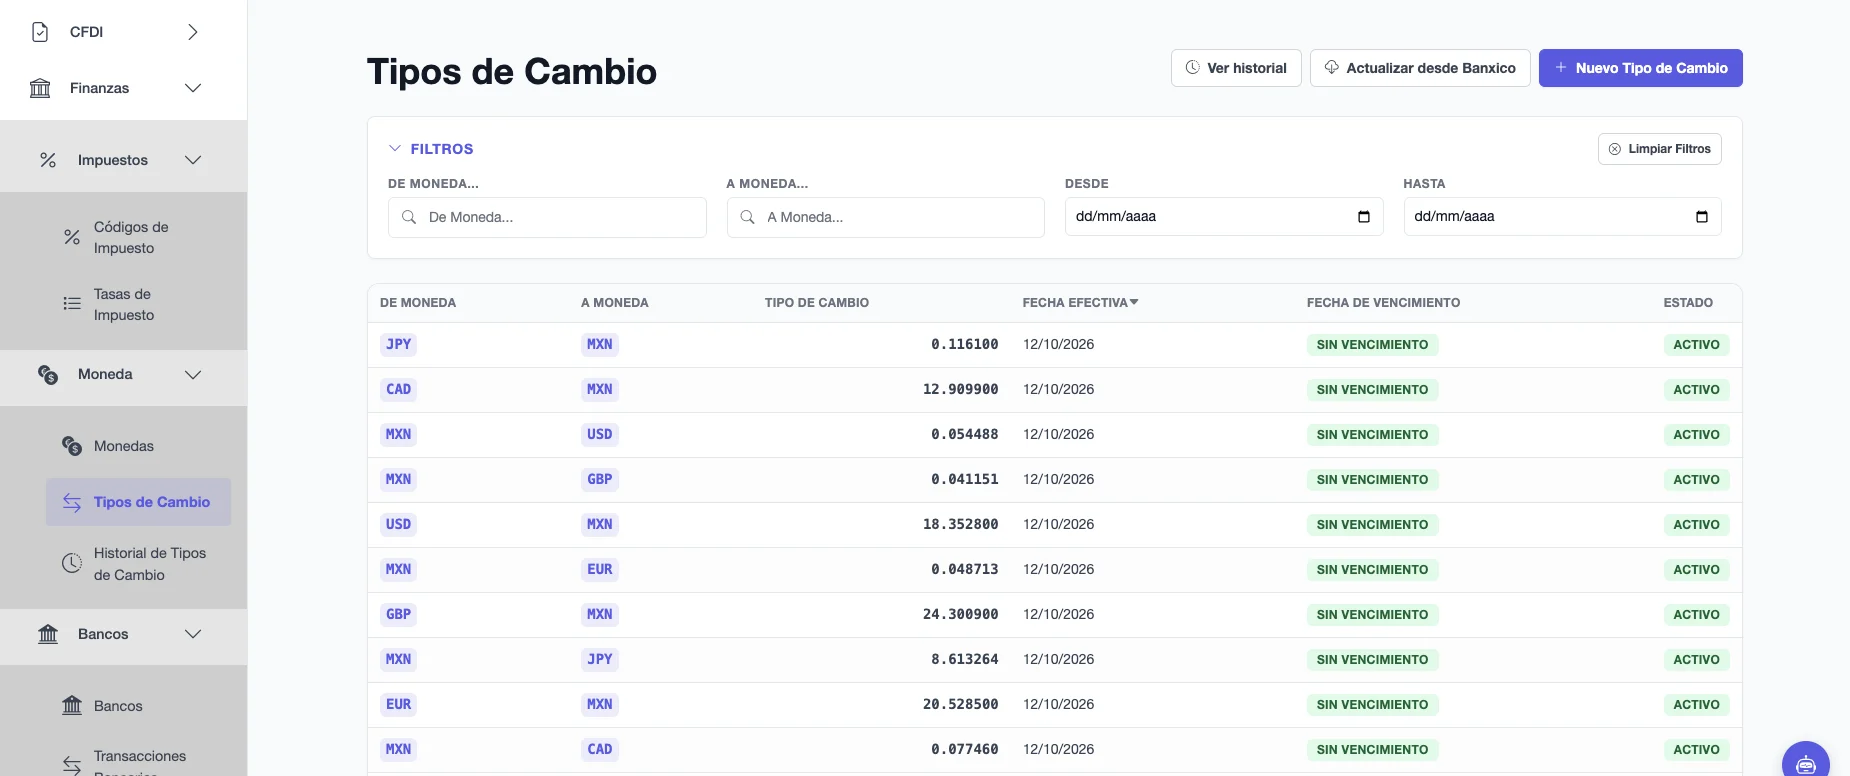Click the Tipo de Cambio column header
1850x776 pixels.
pyautogui.click(x=817, y=303)
